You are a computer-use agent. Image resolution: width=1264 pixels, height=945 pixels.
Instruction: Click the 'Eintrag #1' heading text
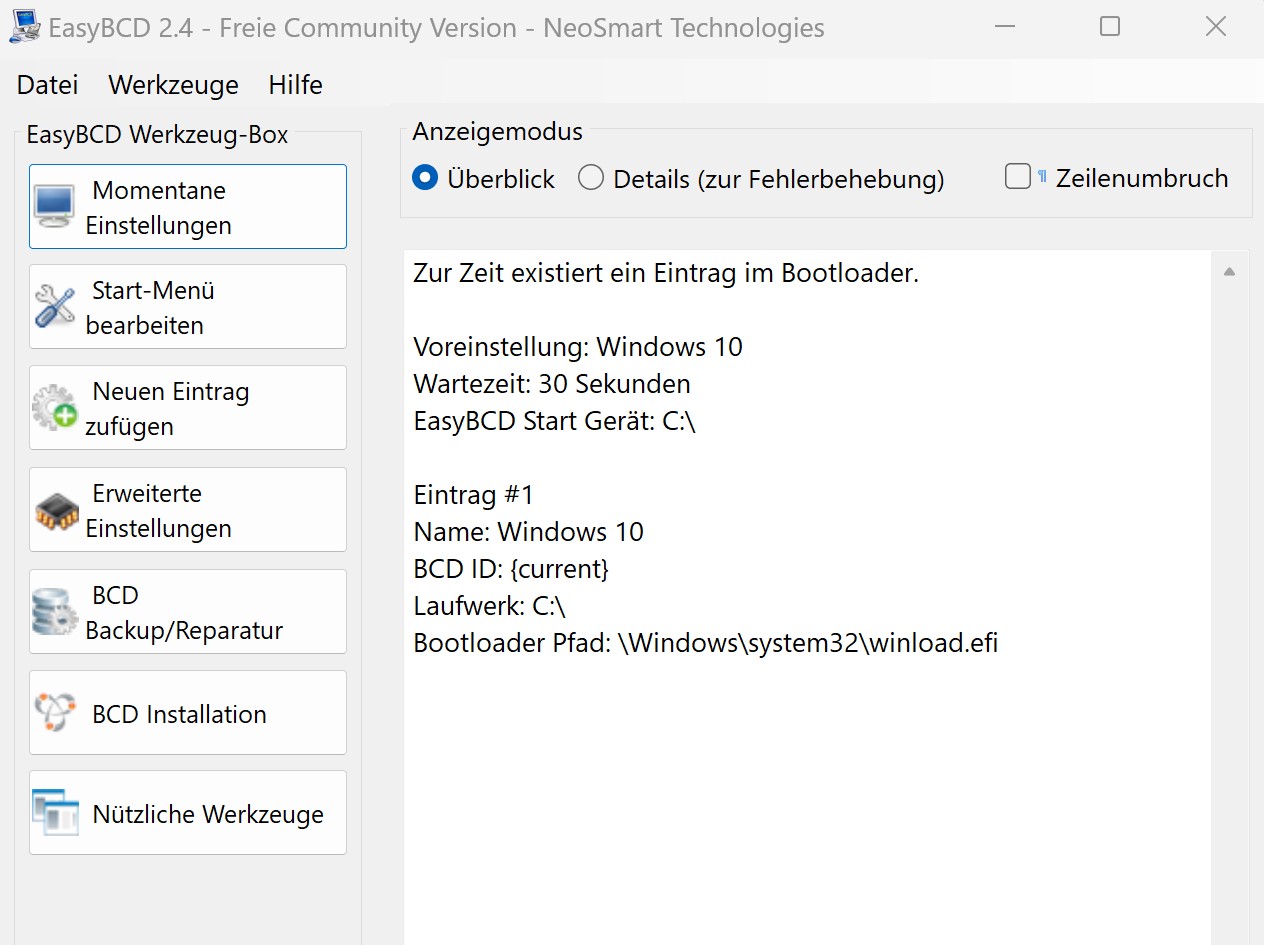pyautogui.click(x=474, y=495)
